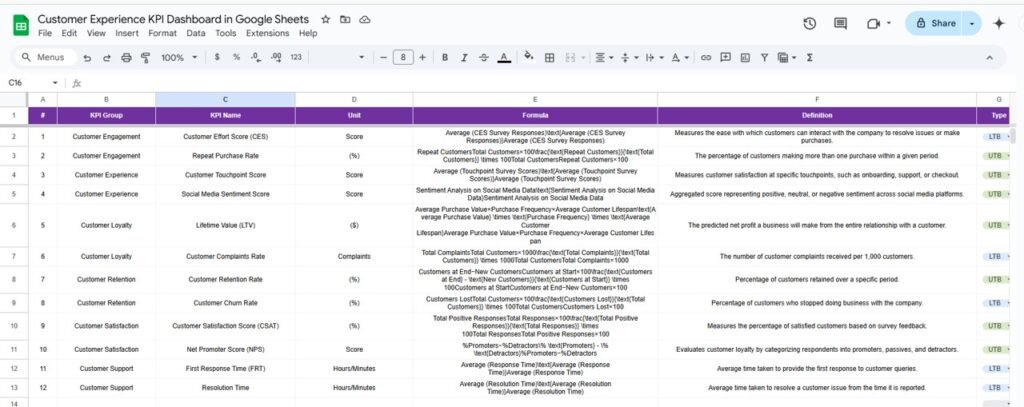Image resolution: width=1024 pixels, height=407 pixels.
Task: Select the Lifetime Value (LTV) cell
Action: (225, 225)
